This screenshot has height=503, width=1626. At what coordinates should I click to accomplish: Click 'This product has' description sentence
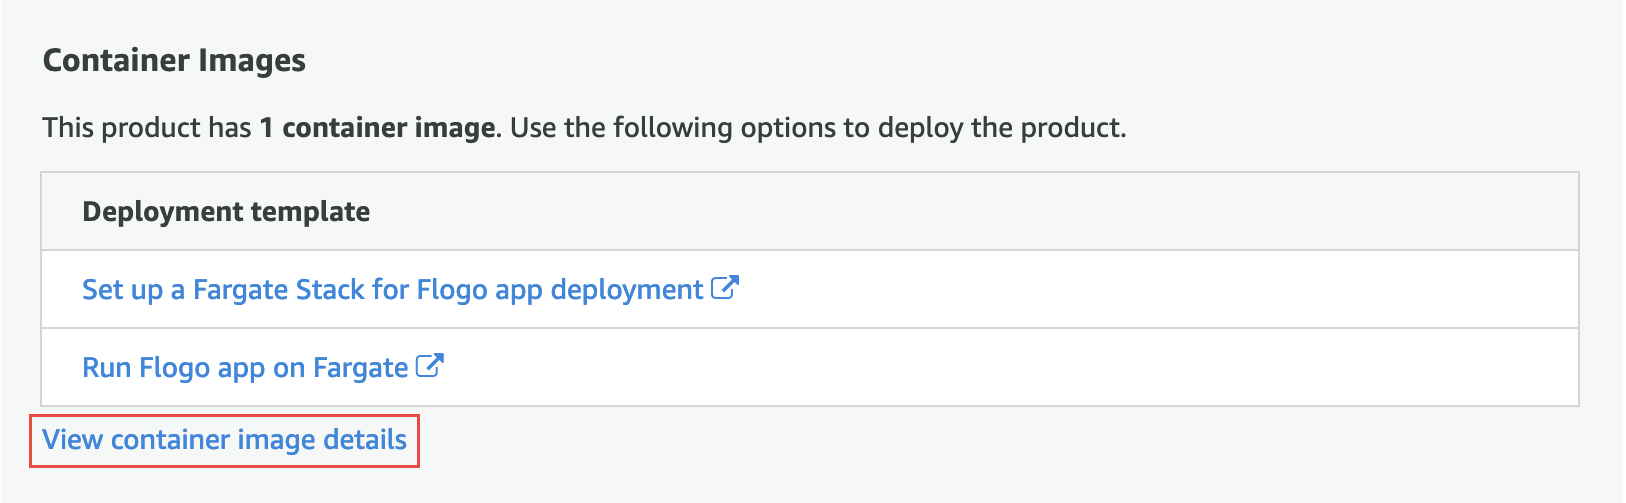pos(146,128)
